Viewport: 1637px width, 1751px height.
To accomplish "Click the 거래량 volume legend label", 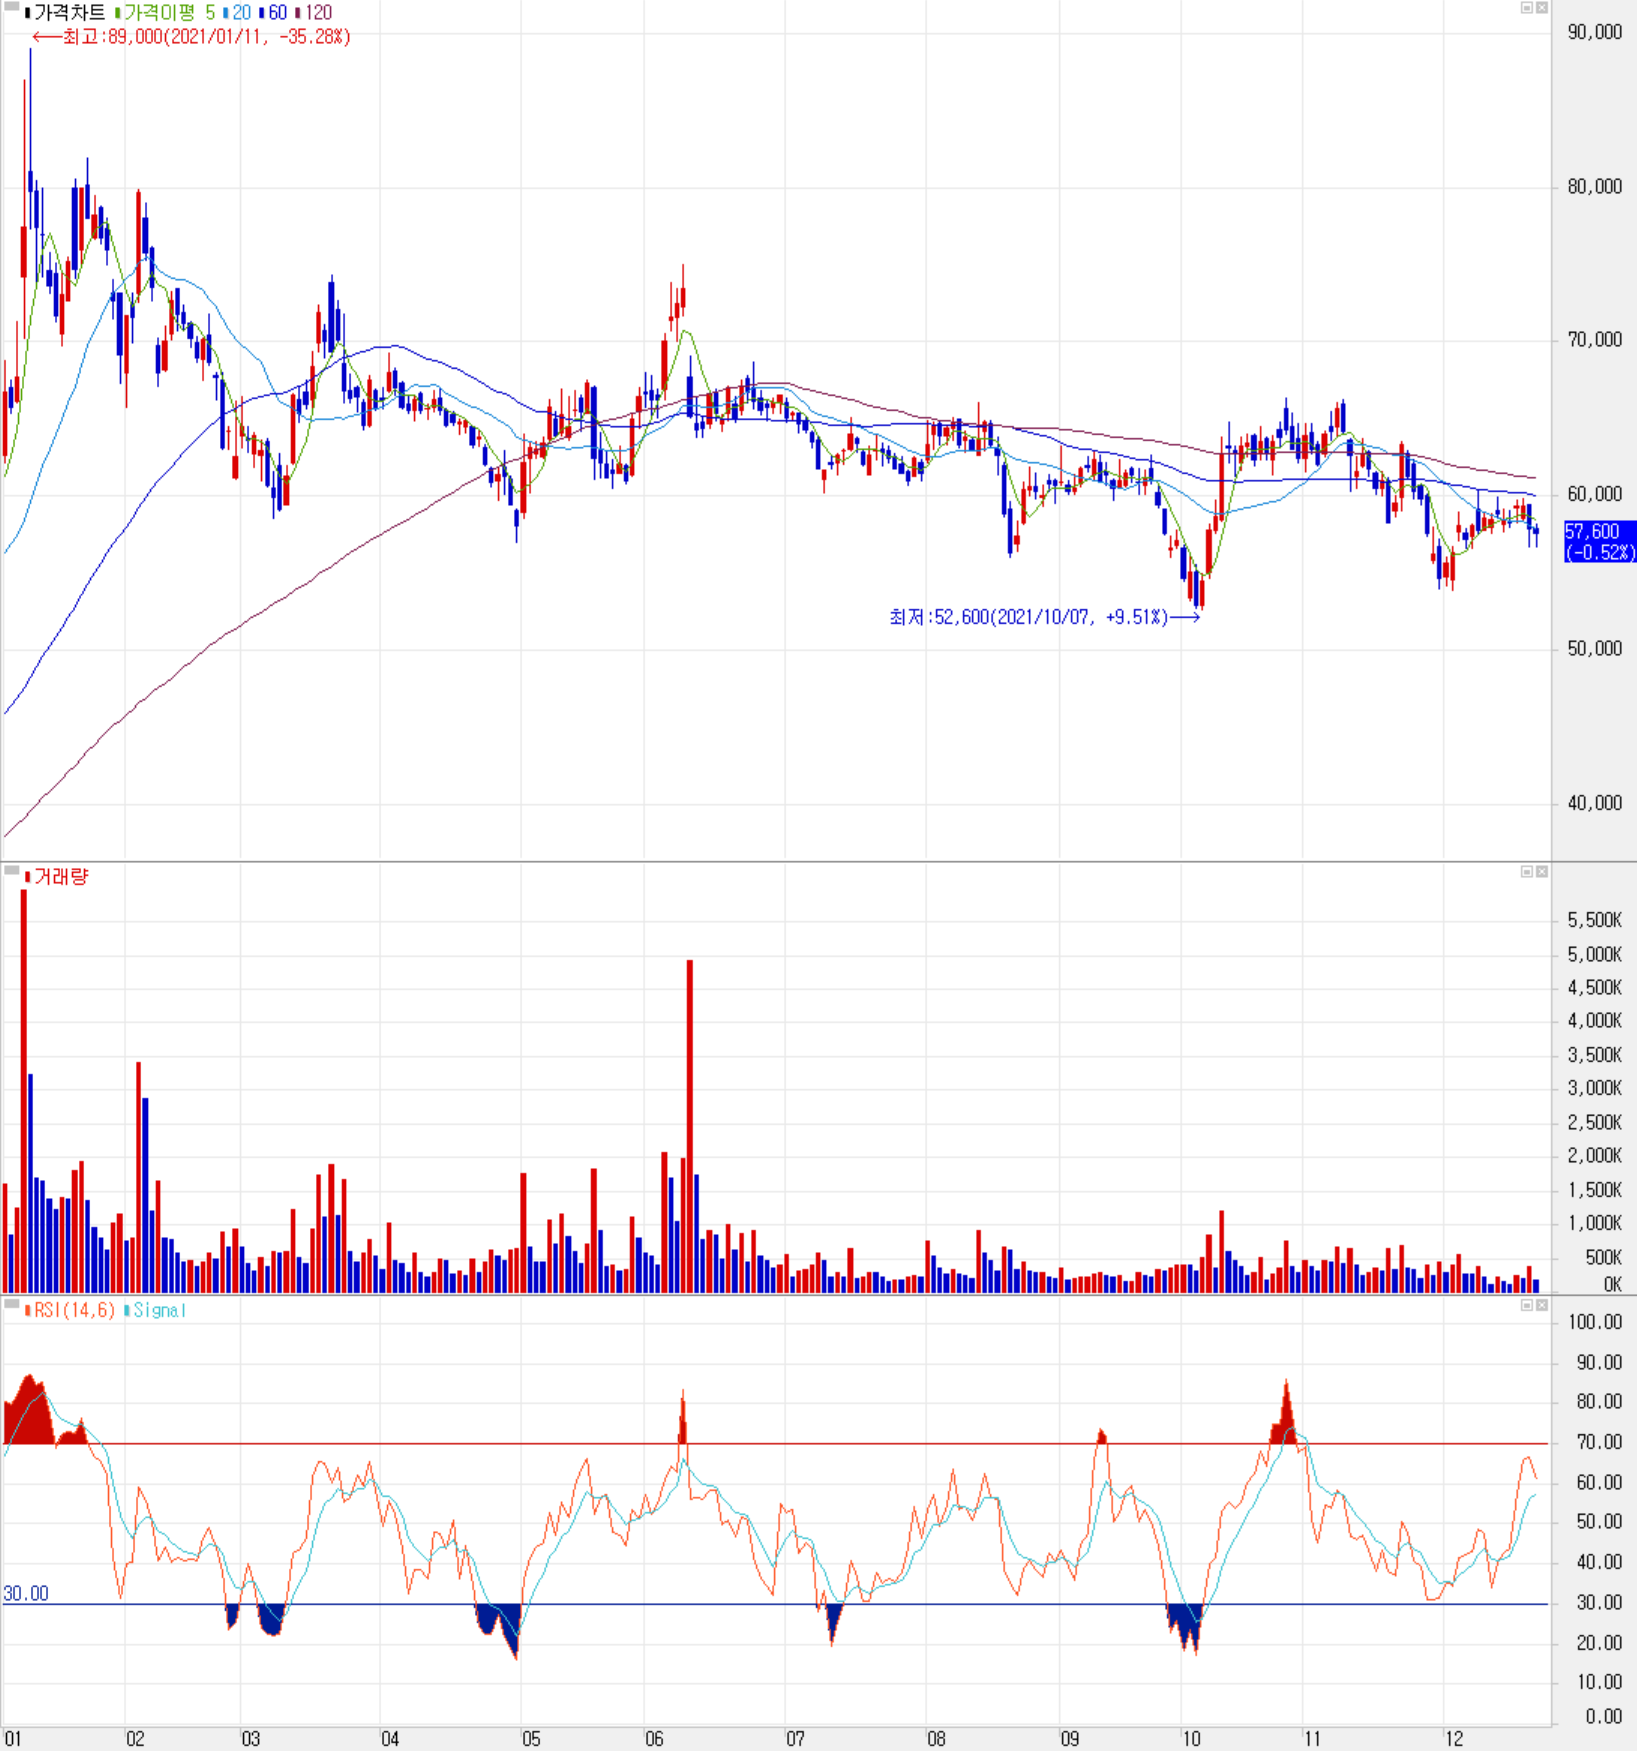I will tap(57, 877).
